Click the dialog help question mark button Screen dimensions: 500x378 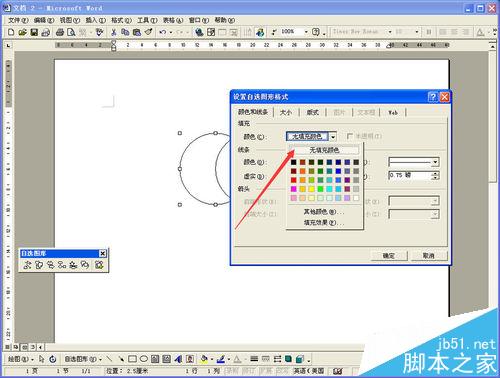(433, 97)
